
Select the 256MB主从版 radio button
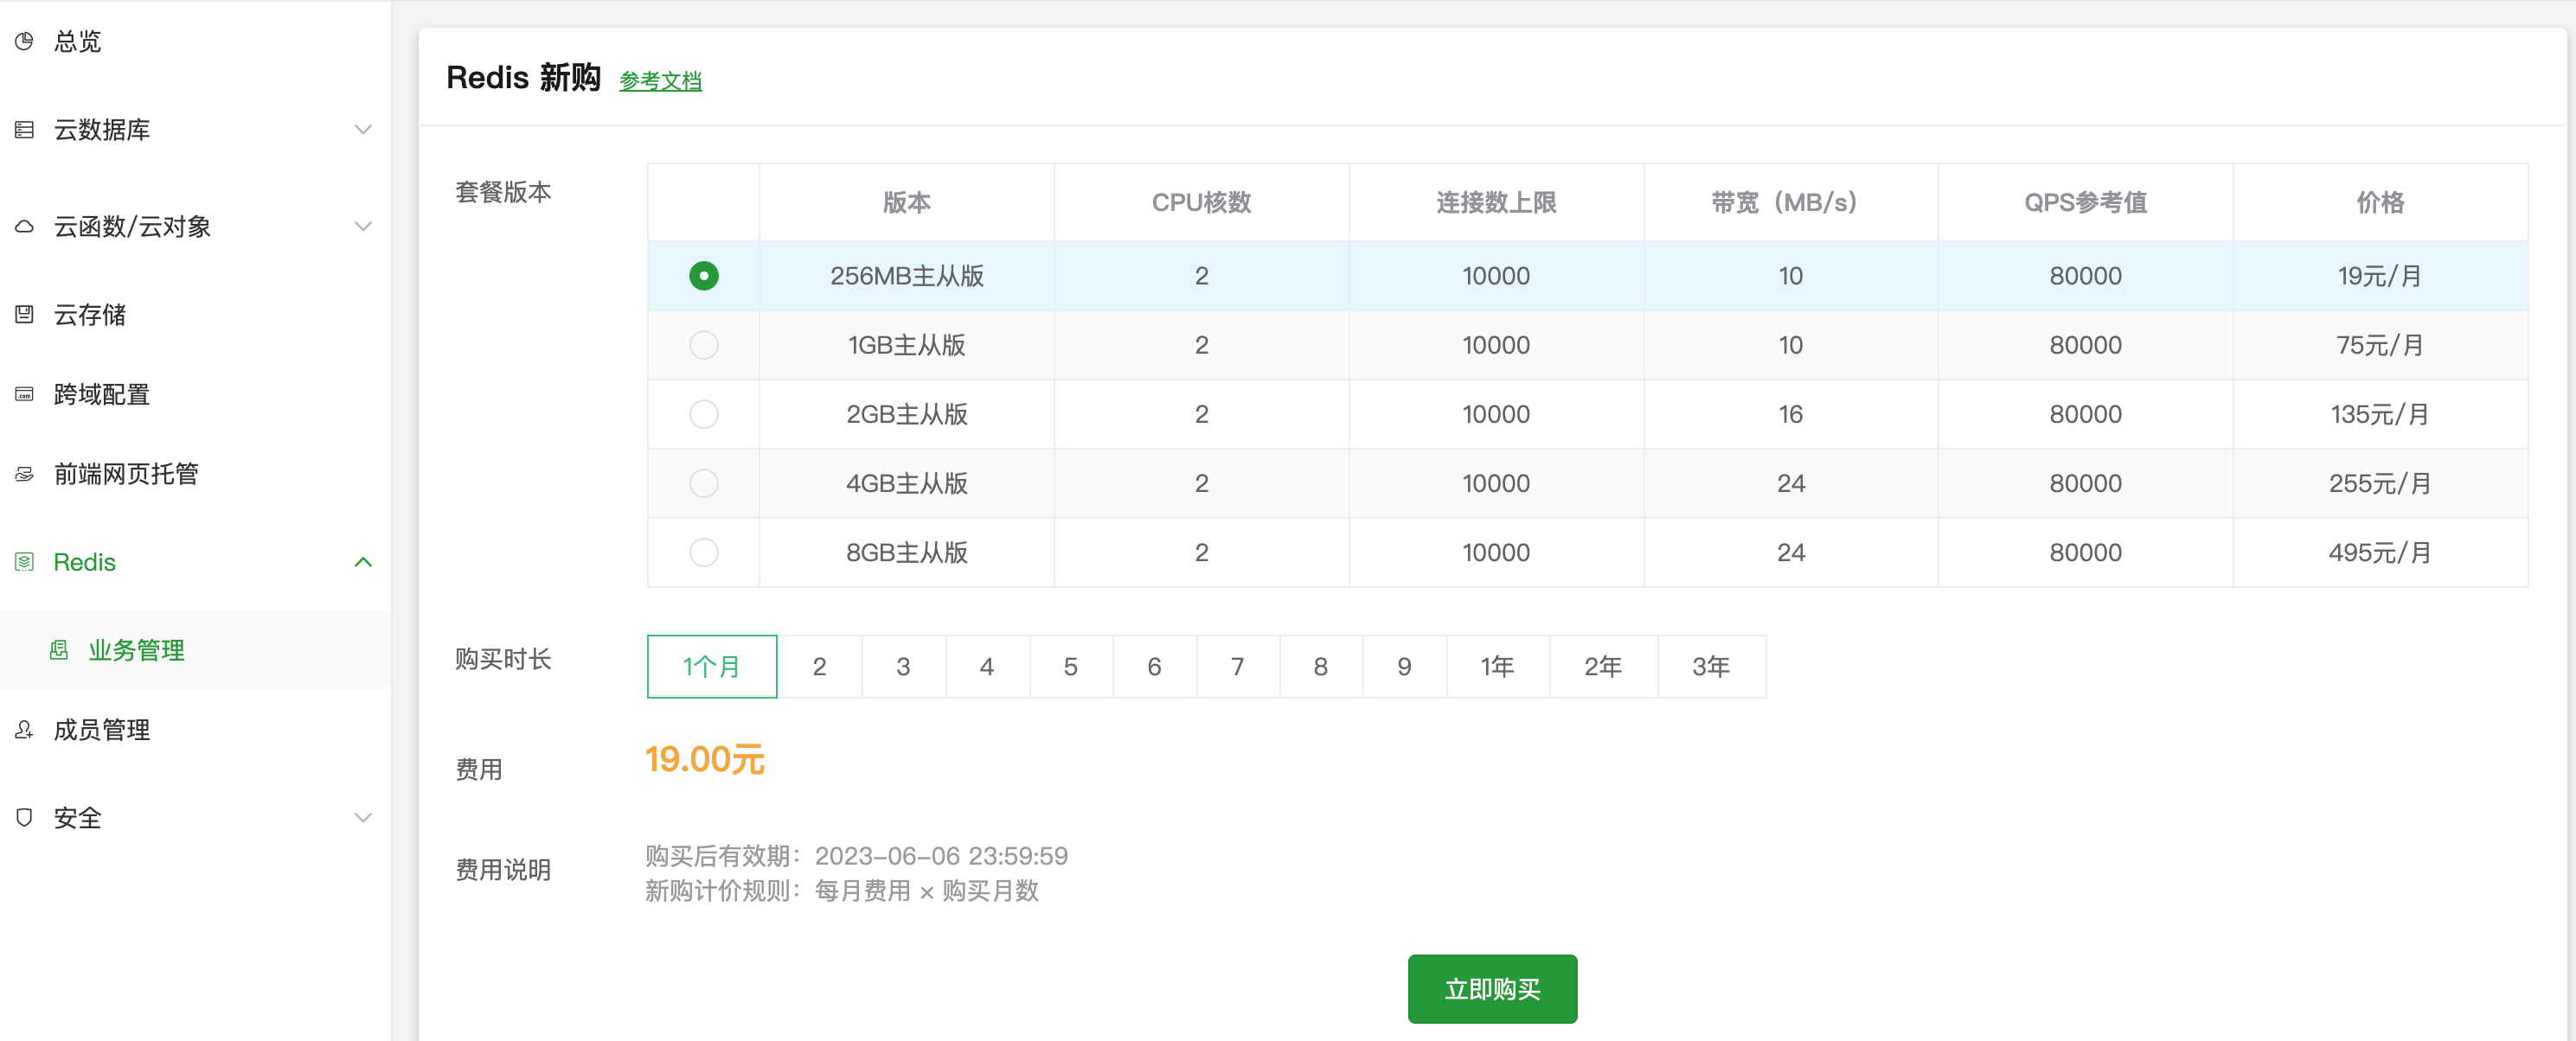704,275
